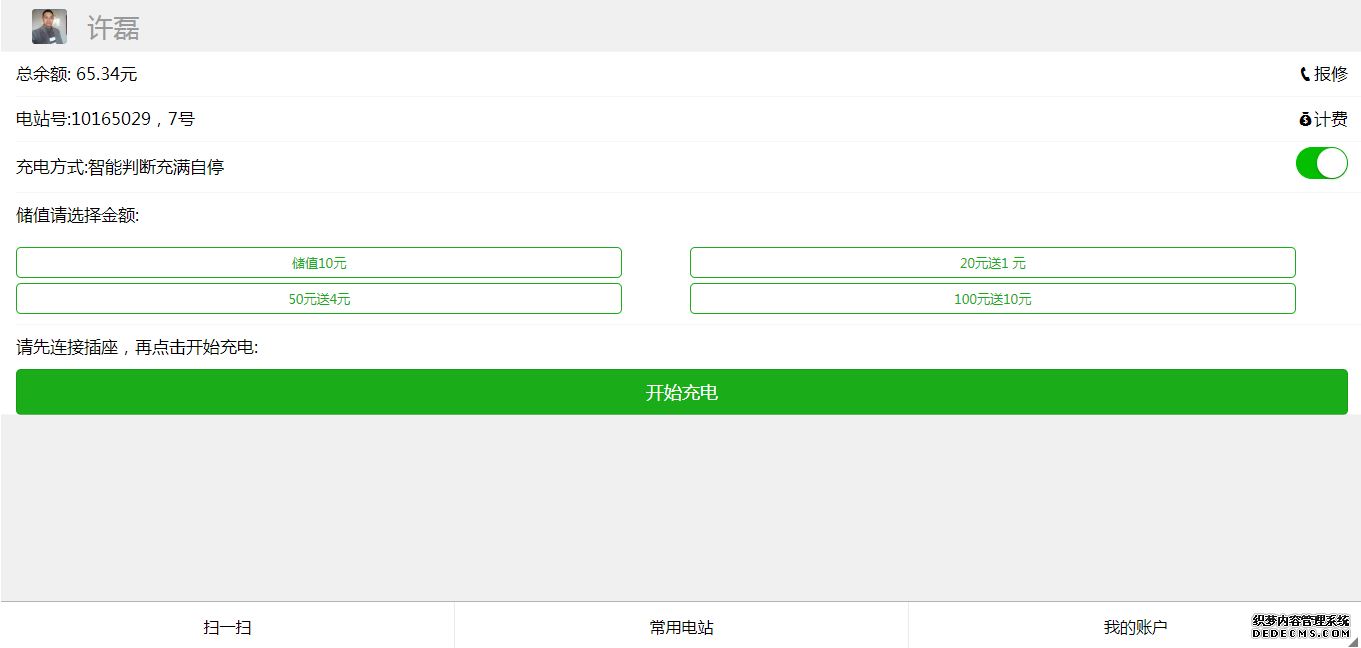This screenshot has height=648, width=1361.
Task: Click the 总余额 65.34元 balance text
Action: [x=77, y=74]
